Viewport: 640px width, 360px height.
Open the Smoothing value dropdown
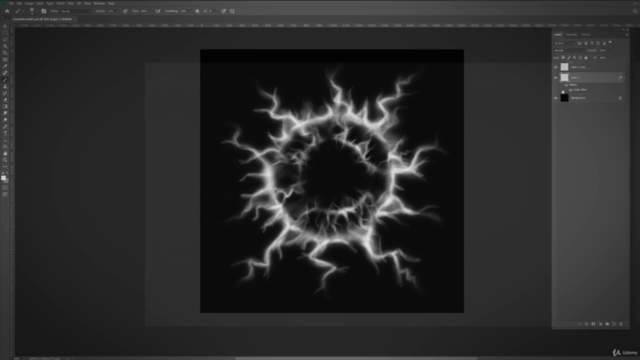190,11
